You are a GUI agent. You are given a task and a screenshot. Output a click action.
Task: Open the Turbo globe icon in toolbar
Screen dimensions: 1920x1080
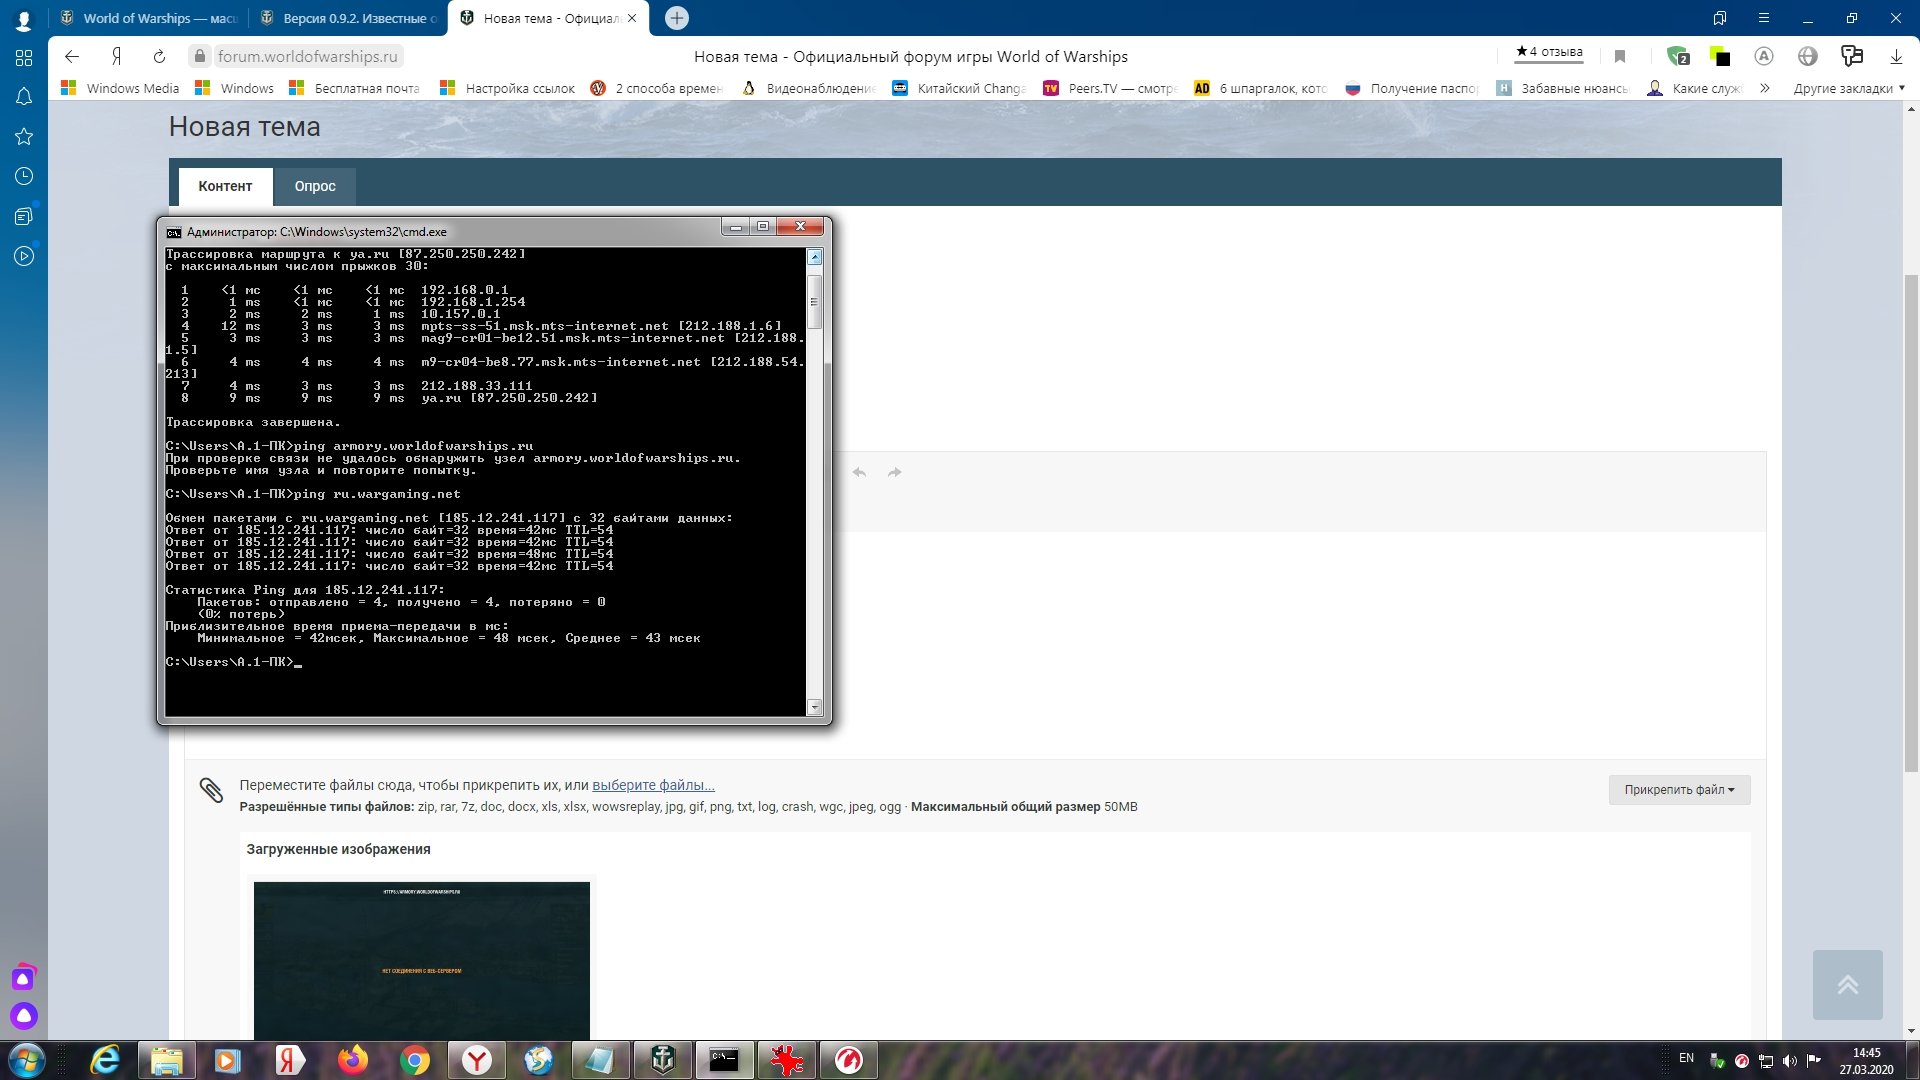[1807, 56]
